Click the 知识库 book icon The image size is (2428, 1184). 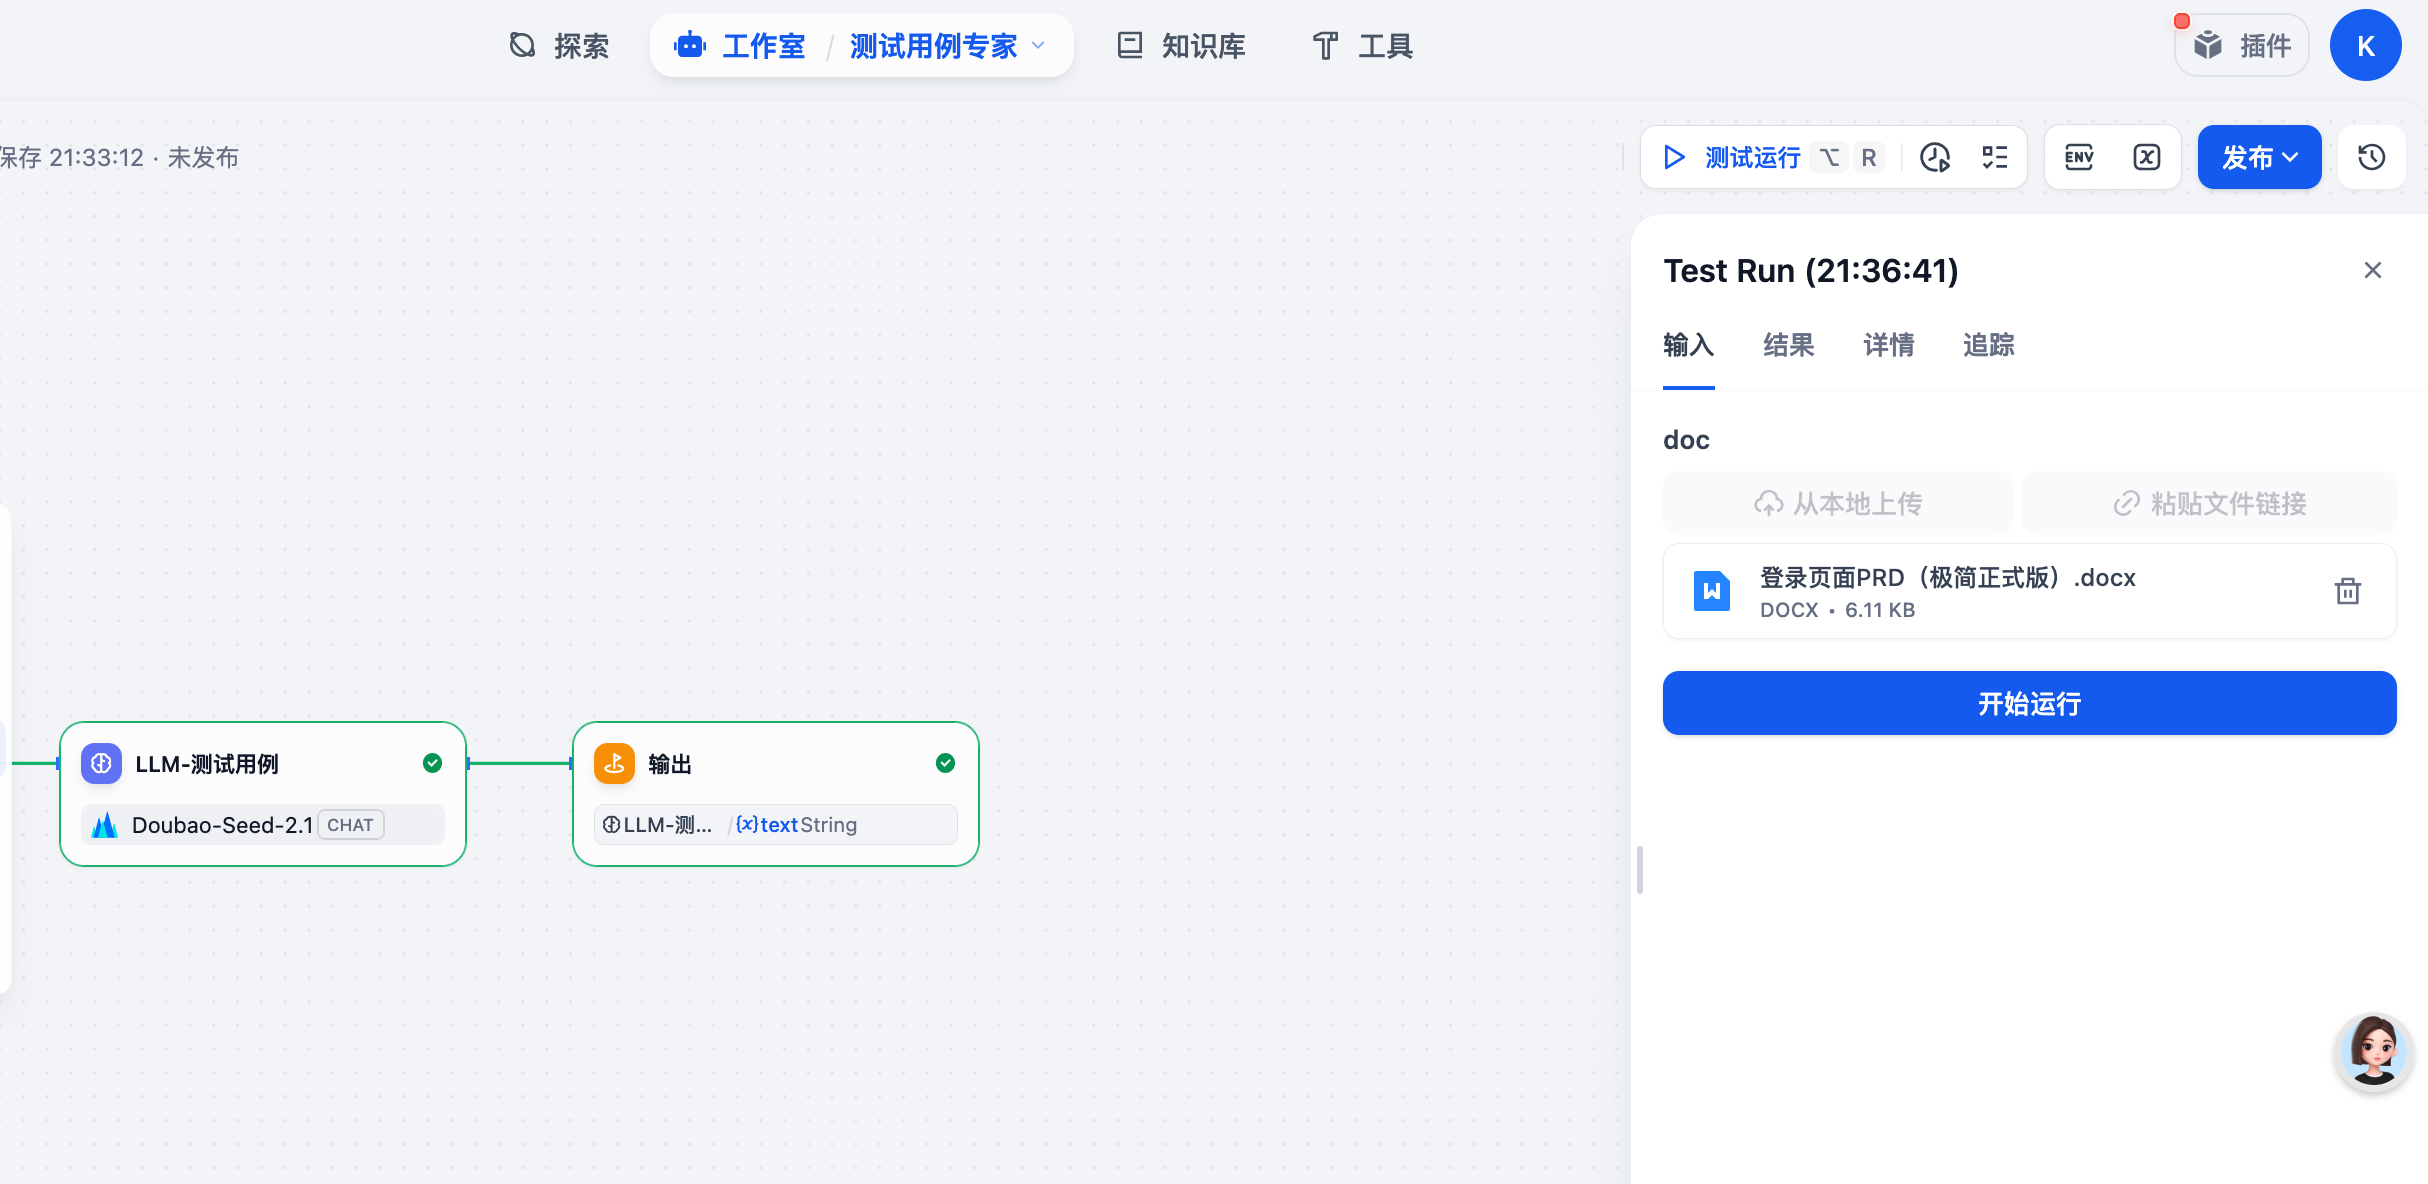pos(1130,45)
